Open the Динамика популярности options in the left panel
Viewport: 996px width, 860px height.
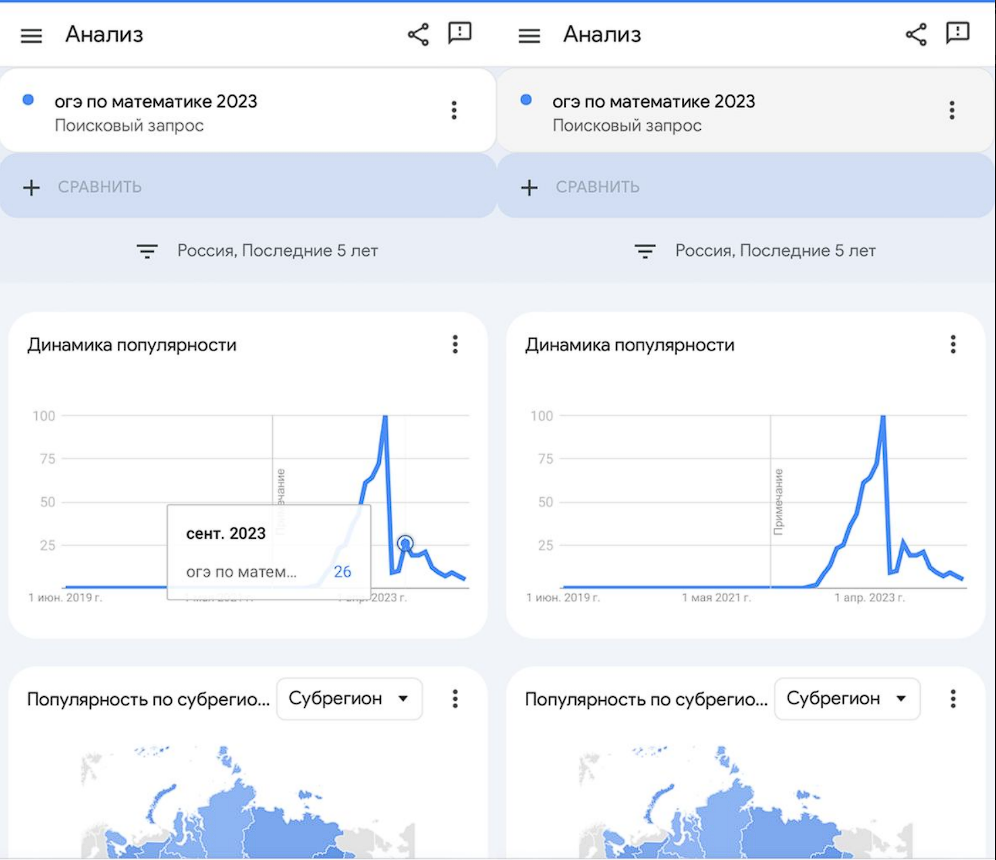pyautogui.click(x=455, y=345)
